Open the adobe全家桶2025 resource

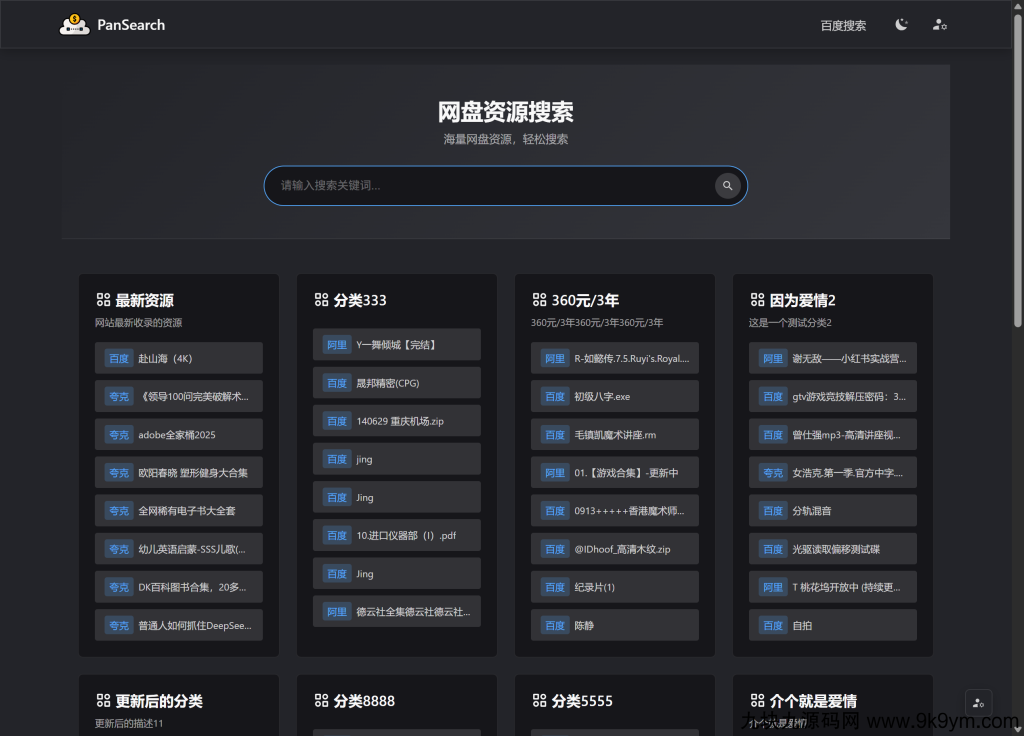pyautogui.click(x=178, y=434)
